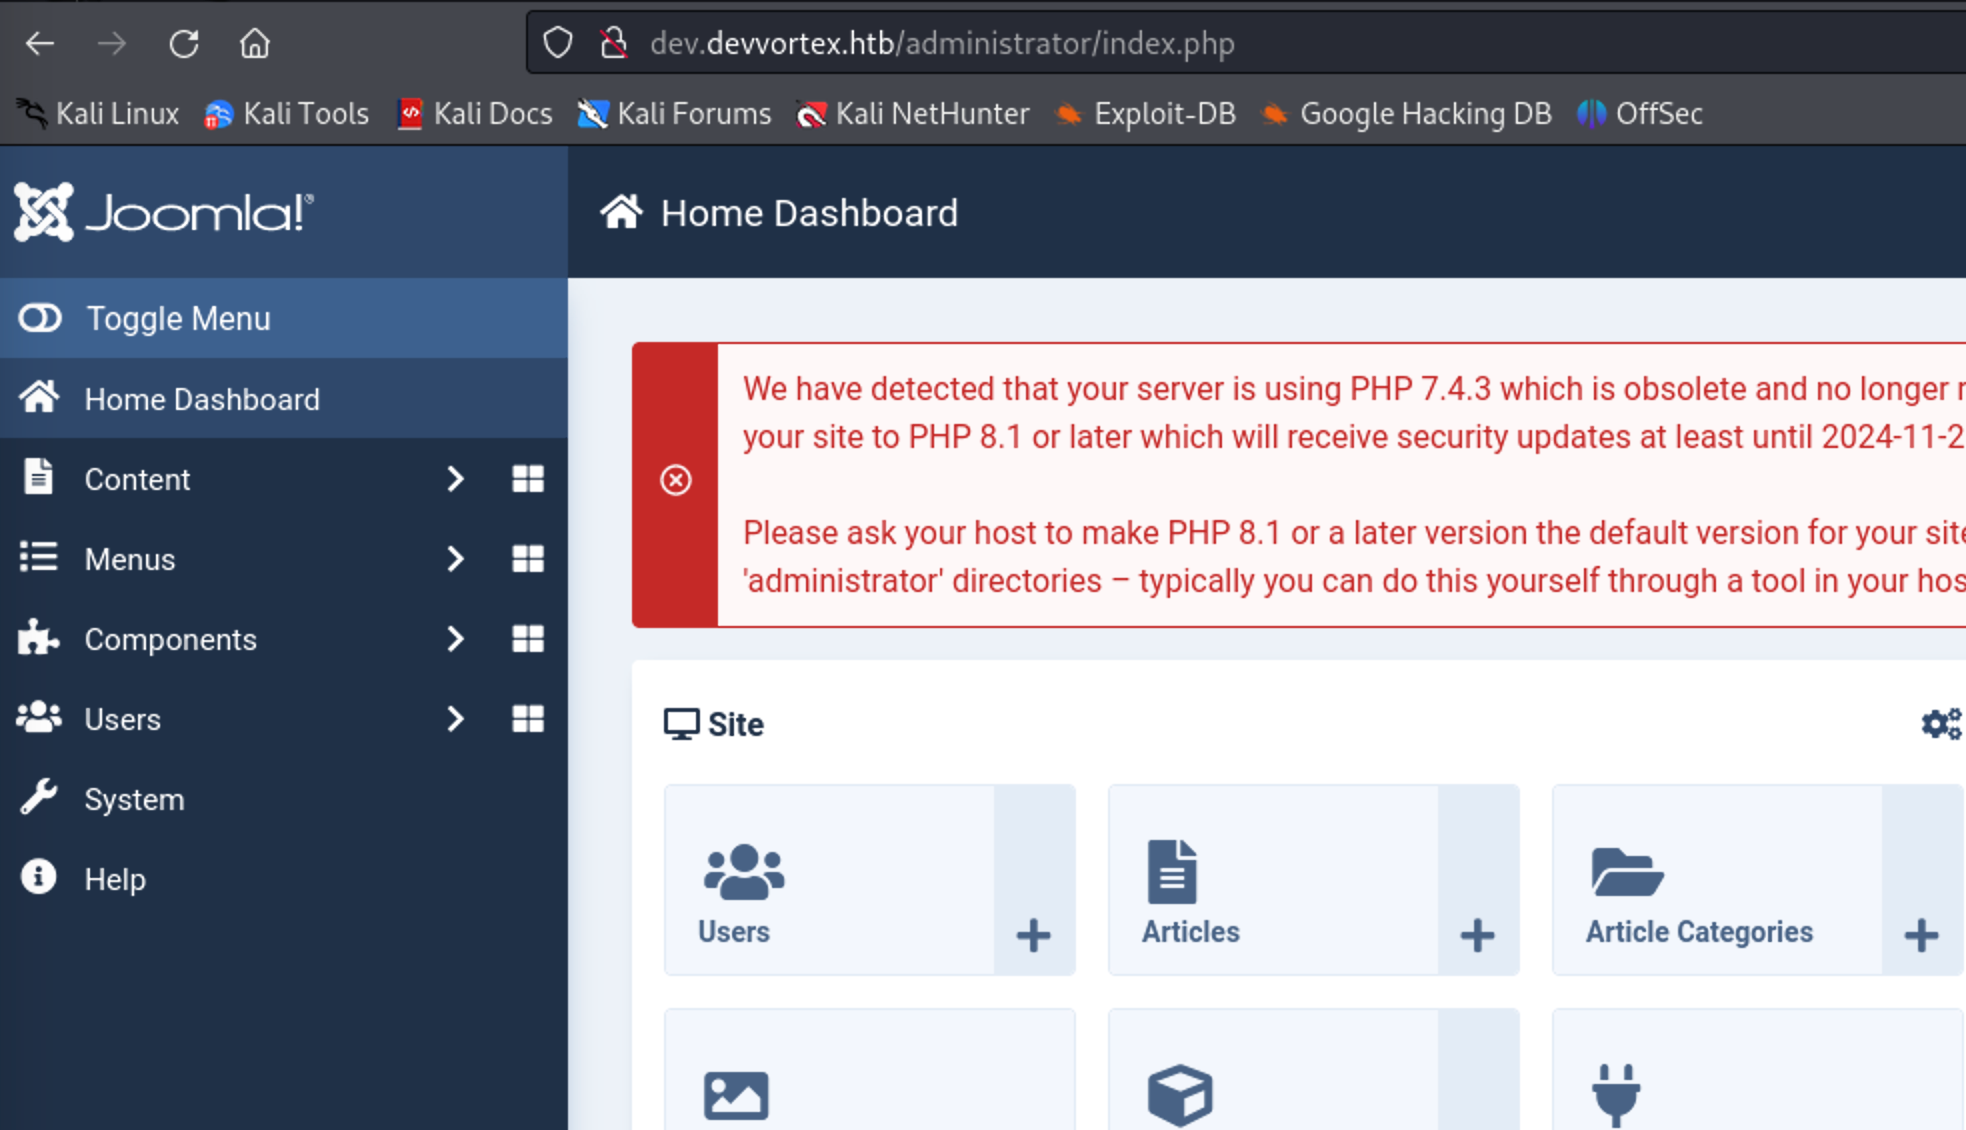Open the Users quick icon card
Image resolution: width=1966 pixels, height=1130 pixels.
click(x=830, y=880)
